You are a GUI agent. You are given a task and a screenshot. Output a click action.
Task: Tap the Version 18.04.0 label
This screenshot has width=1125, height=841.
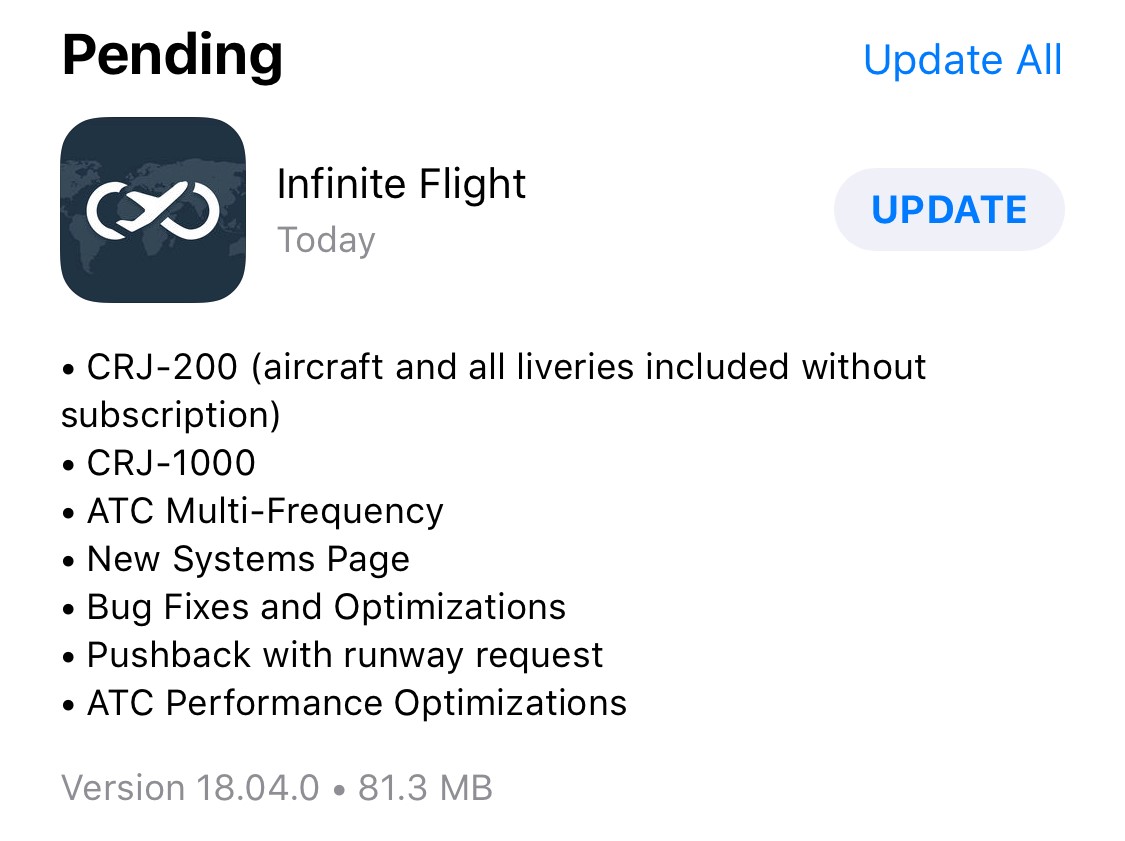coord(190,788)
